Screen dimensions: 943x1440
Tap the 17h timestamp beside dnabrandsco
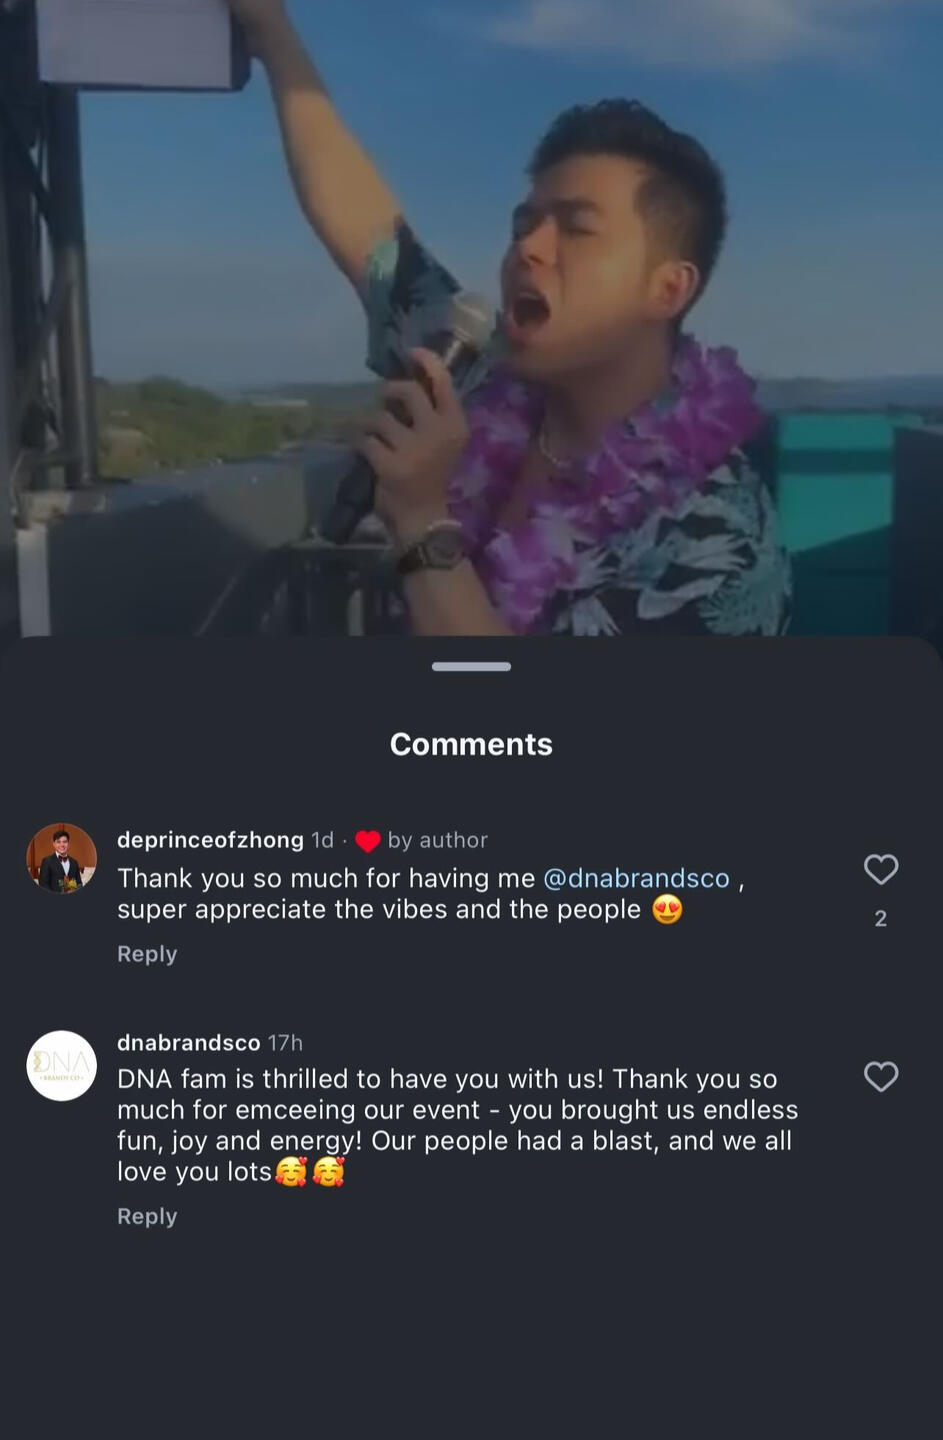(x=285, y=1043)
